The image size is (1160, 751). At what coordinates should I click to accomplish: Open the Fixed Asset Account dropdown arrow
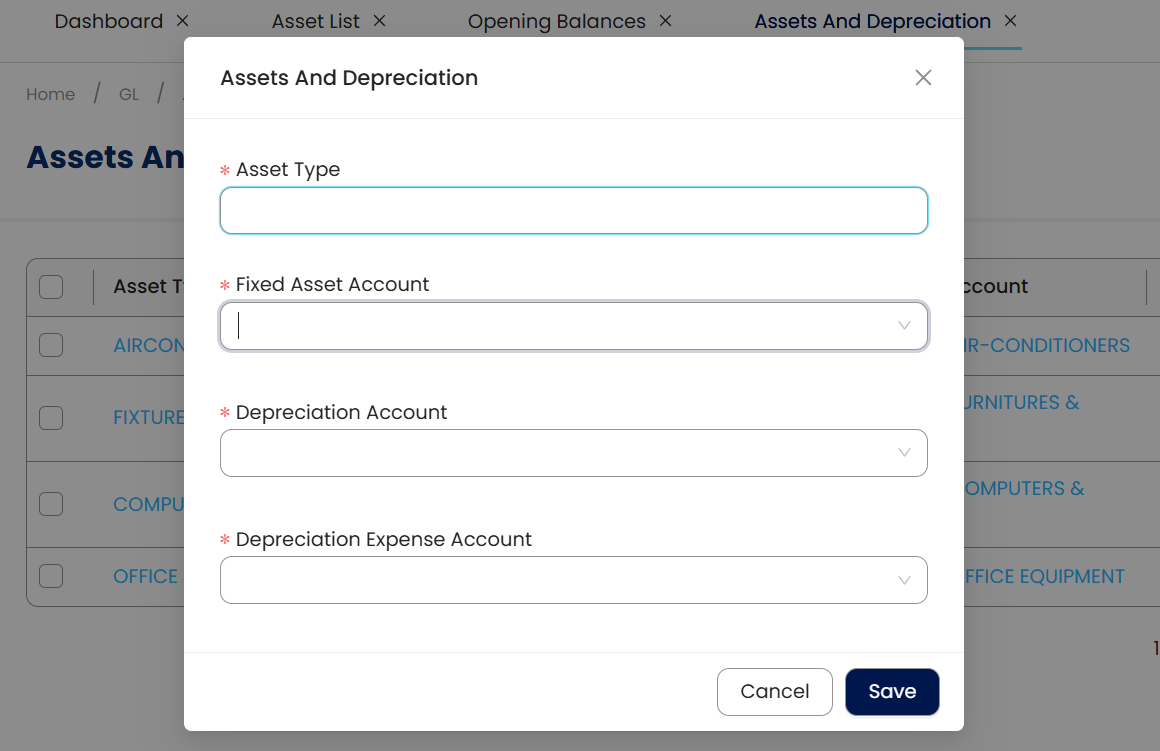(x=903, y=326)
